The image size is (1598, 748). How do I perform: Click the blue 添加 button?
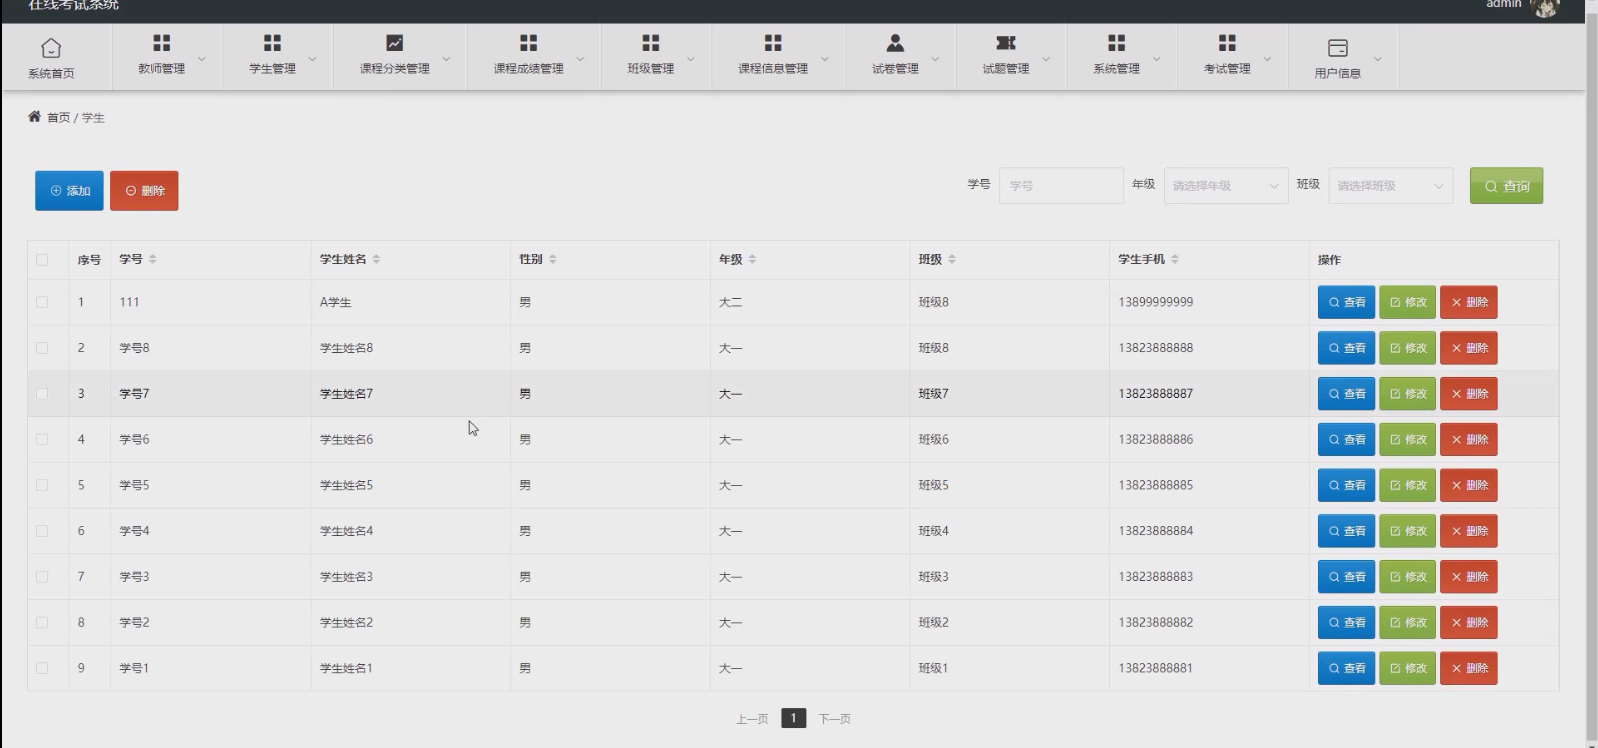[69, 191]
